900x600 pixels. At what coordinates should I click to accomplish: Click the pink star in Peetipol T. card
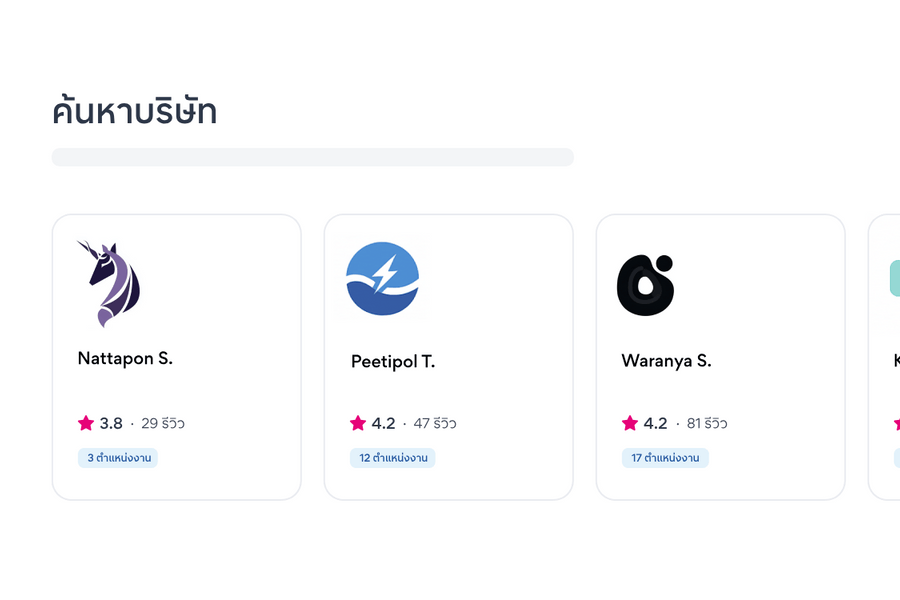(358, 423)
